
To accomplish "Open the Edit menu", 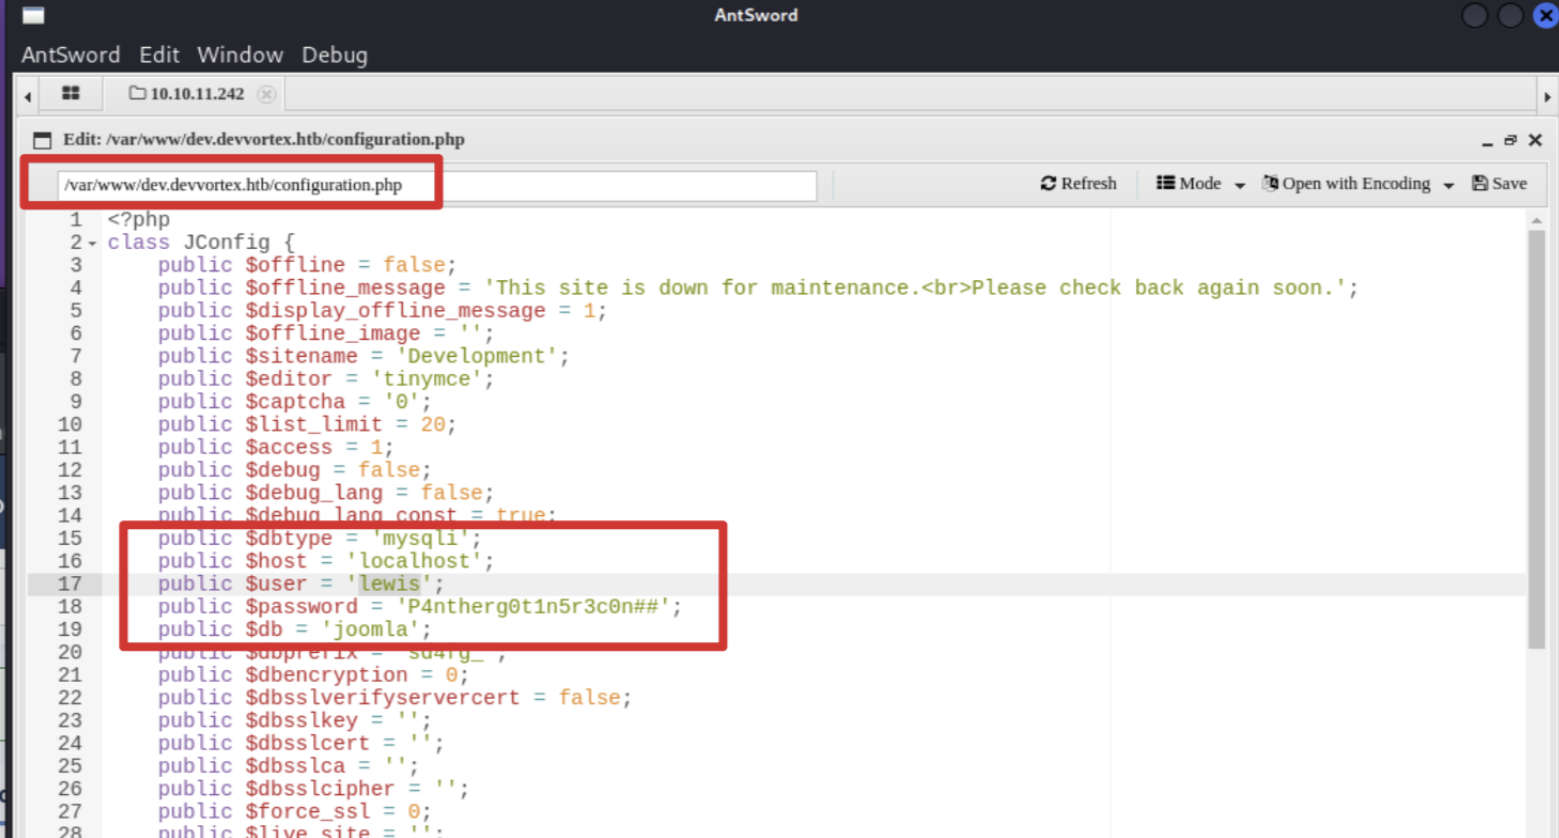I will [159, 55].
